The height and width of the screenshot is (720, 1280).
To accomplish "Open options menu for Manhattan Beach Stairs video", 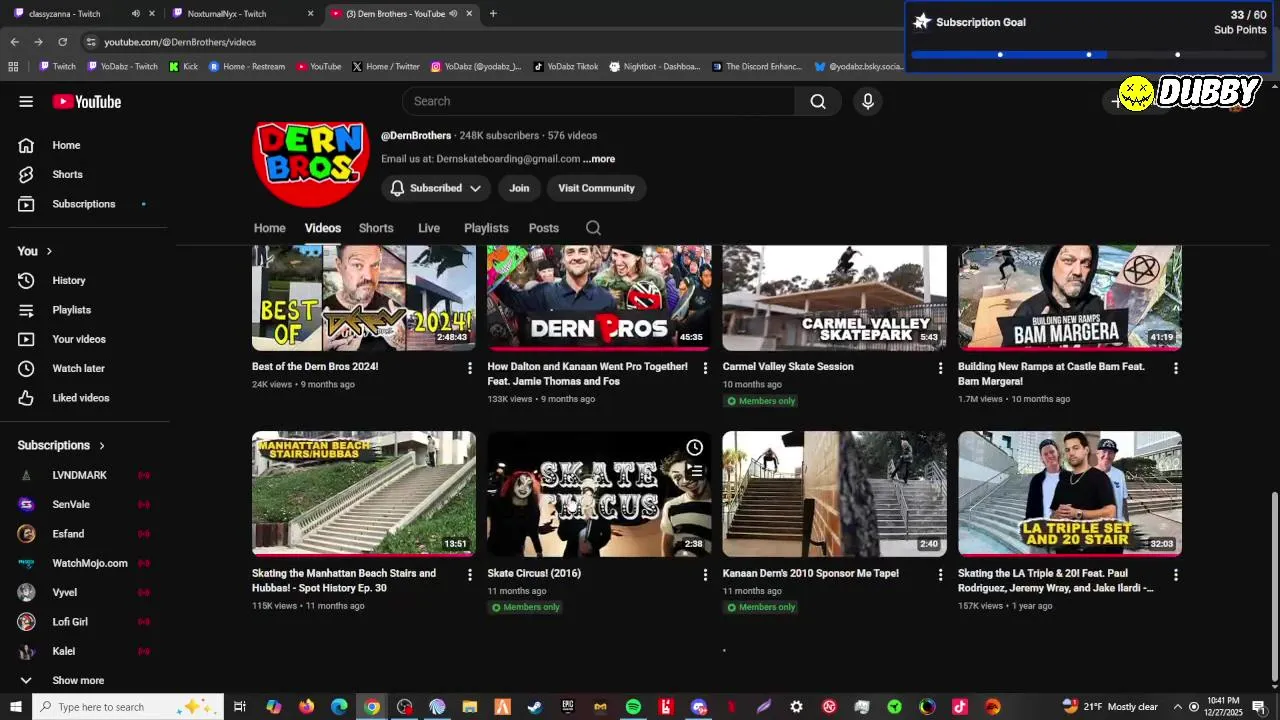I will pyautogui.click(x=470, y=575).
